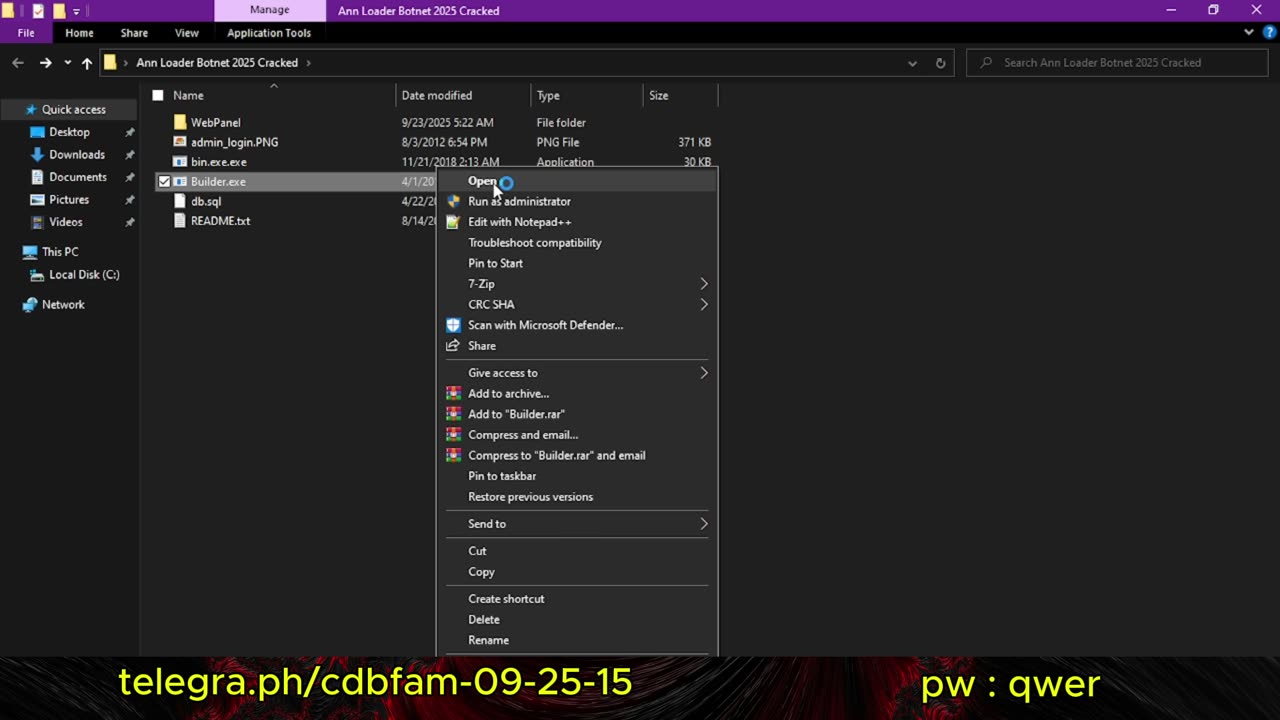This screenshot has width=1280, height=720.
Task: Choose Edit with Notepad++
Action: 577,222
